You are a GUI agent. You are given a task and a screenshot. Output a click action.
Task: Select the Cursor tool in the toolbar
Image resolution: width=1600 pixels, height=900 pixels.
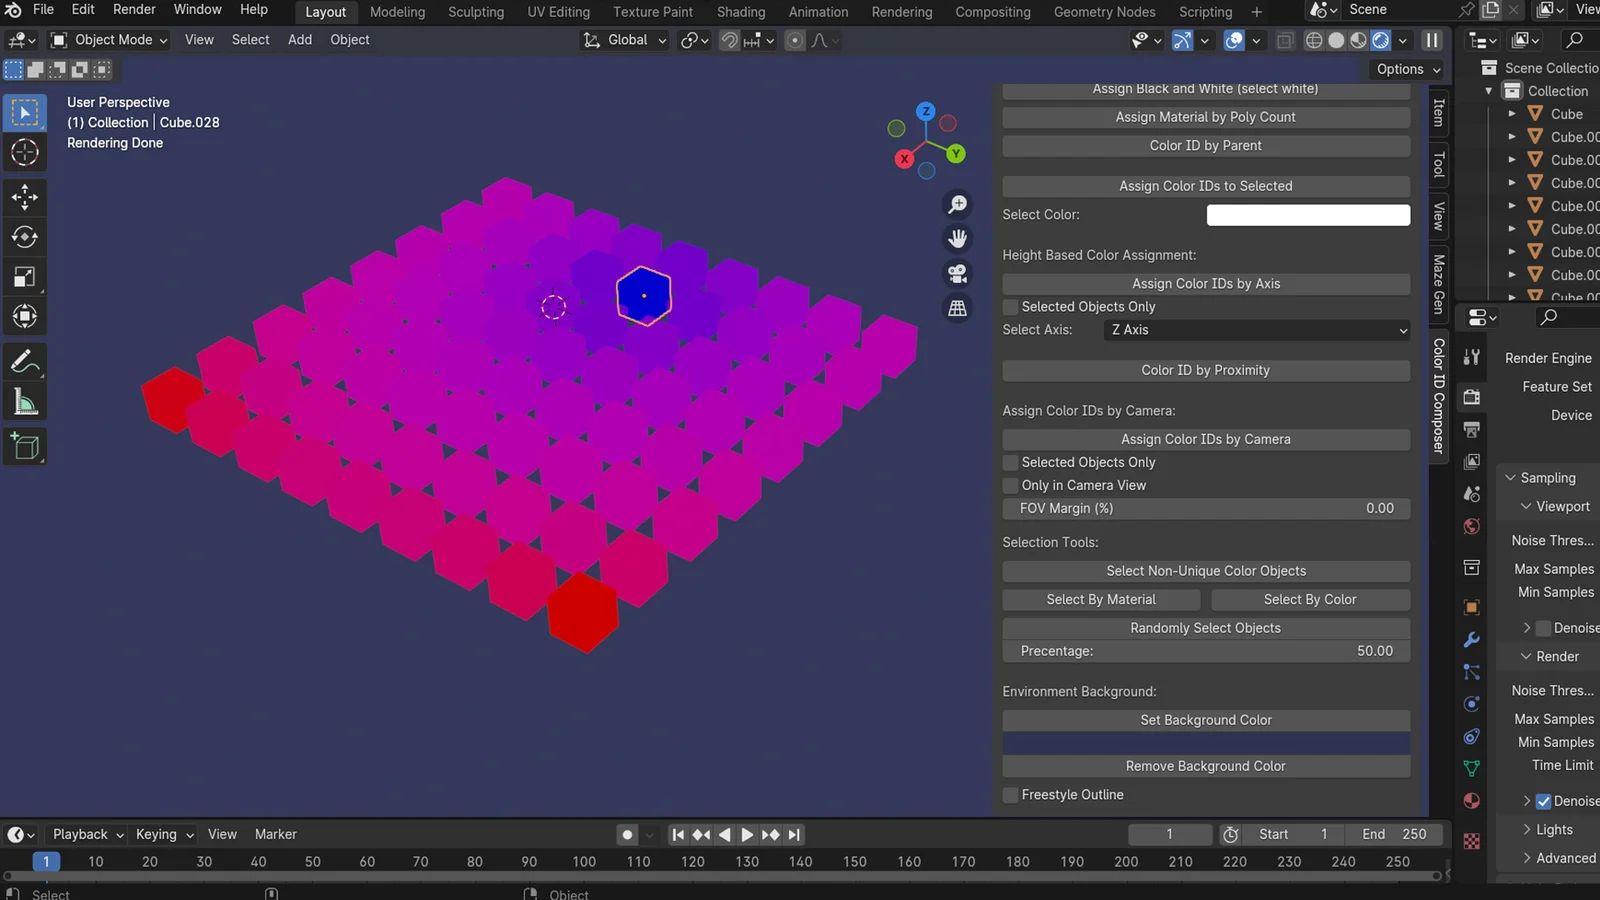click(25, 152)
